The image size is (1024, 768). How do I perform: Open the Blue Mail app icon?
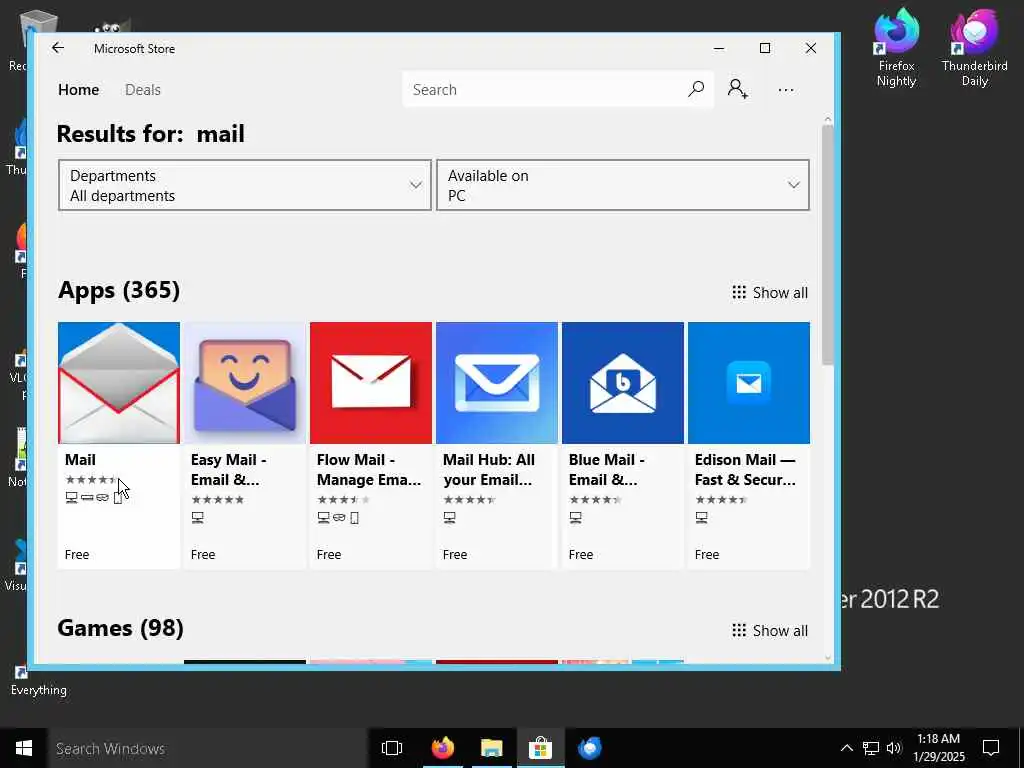pos(623,383)
